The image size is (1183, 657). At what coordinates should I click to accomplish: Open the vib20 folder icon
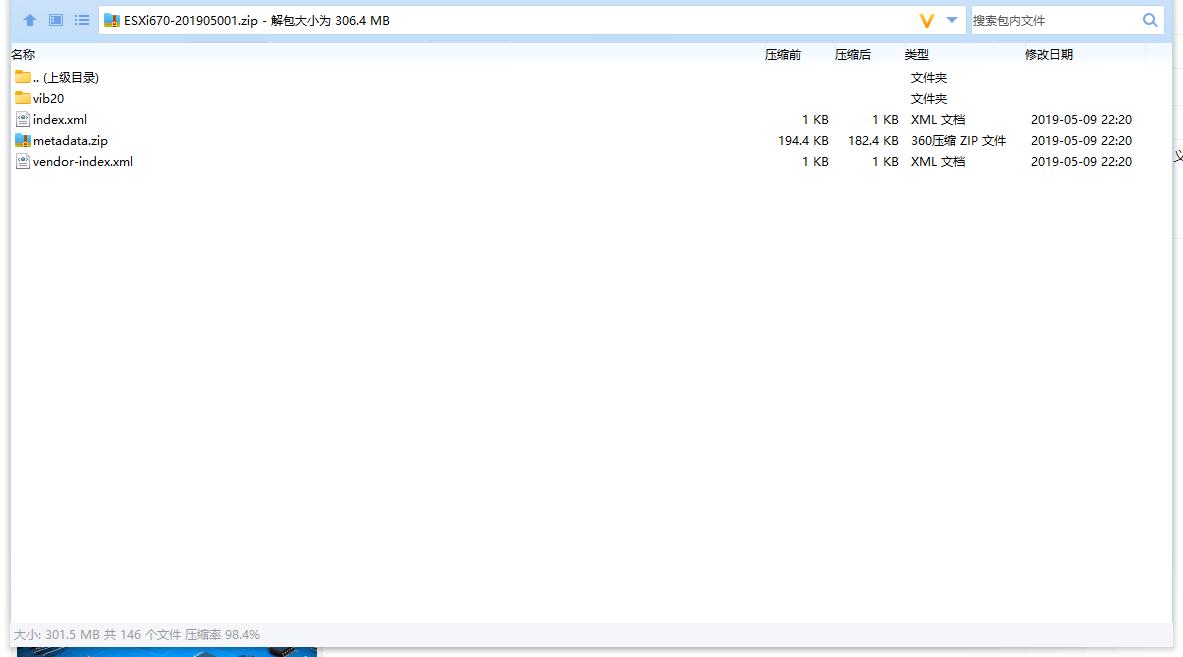point(21,98)
